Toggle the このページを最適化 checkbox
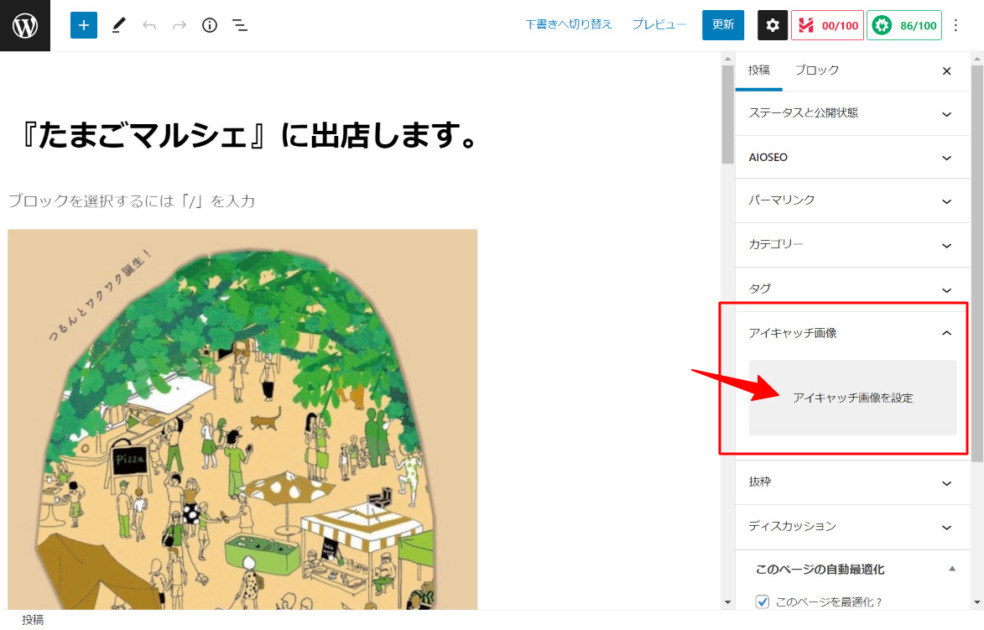984x630 pixels. (x=763, y=602)
